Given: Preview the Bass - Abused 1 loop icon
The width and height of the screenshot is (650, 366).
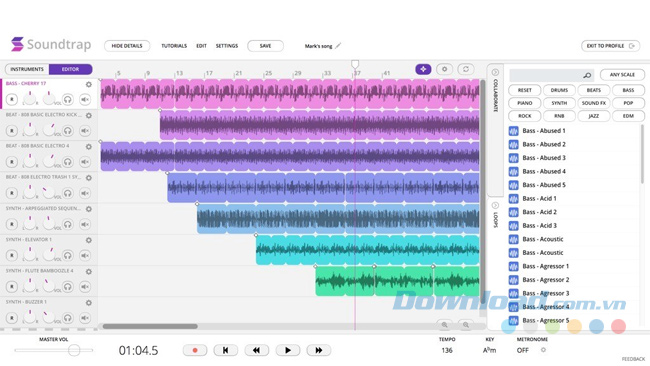Looking at the screenshot, I should tap(513, 131).
